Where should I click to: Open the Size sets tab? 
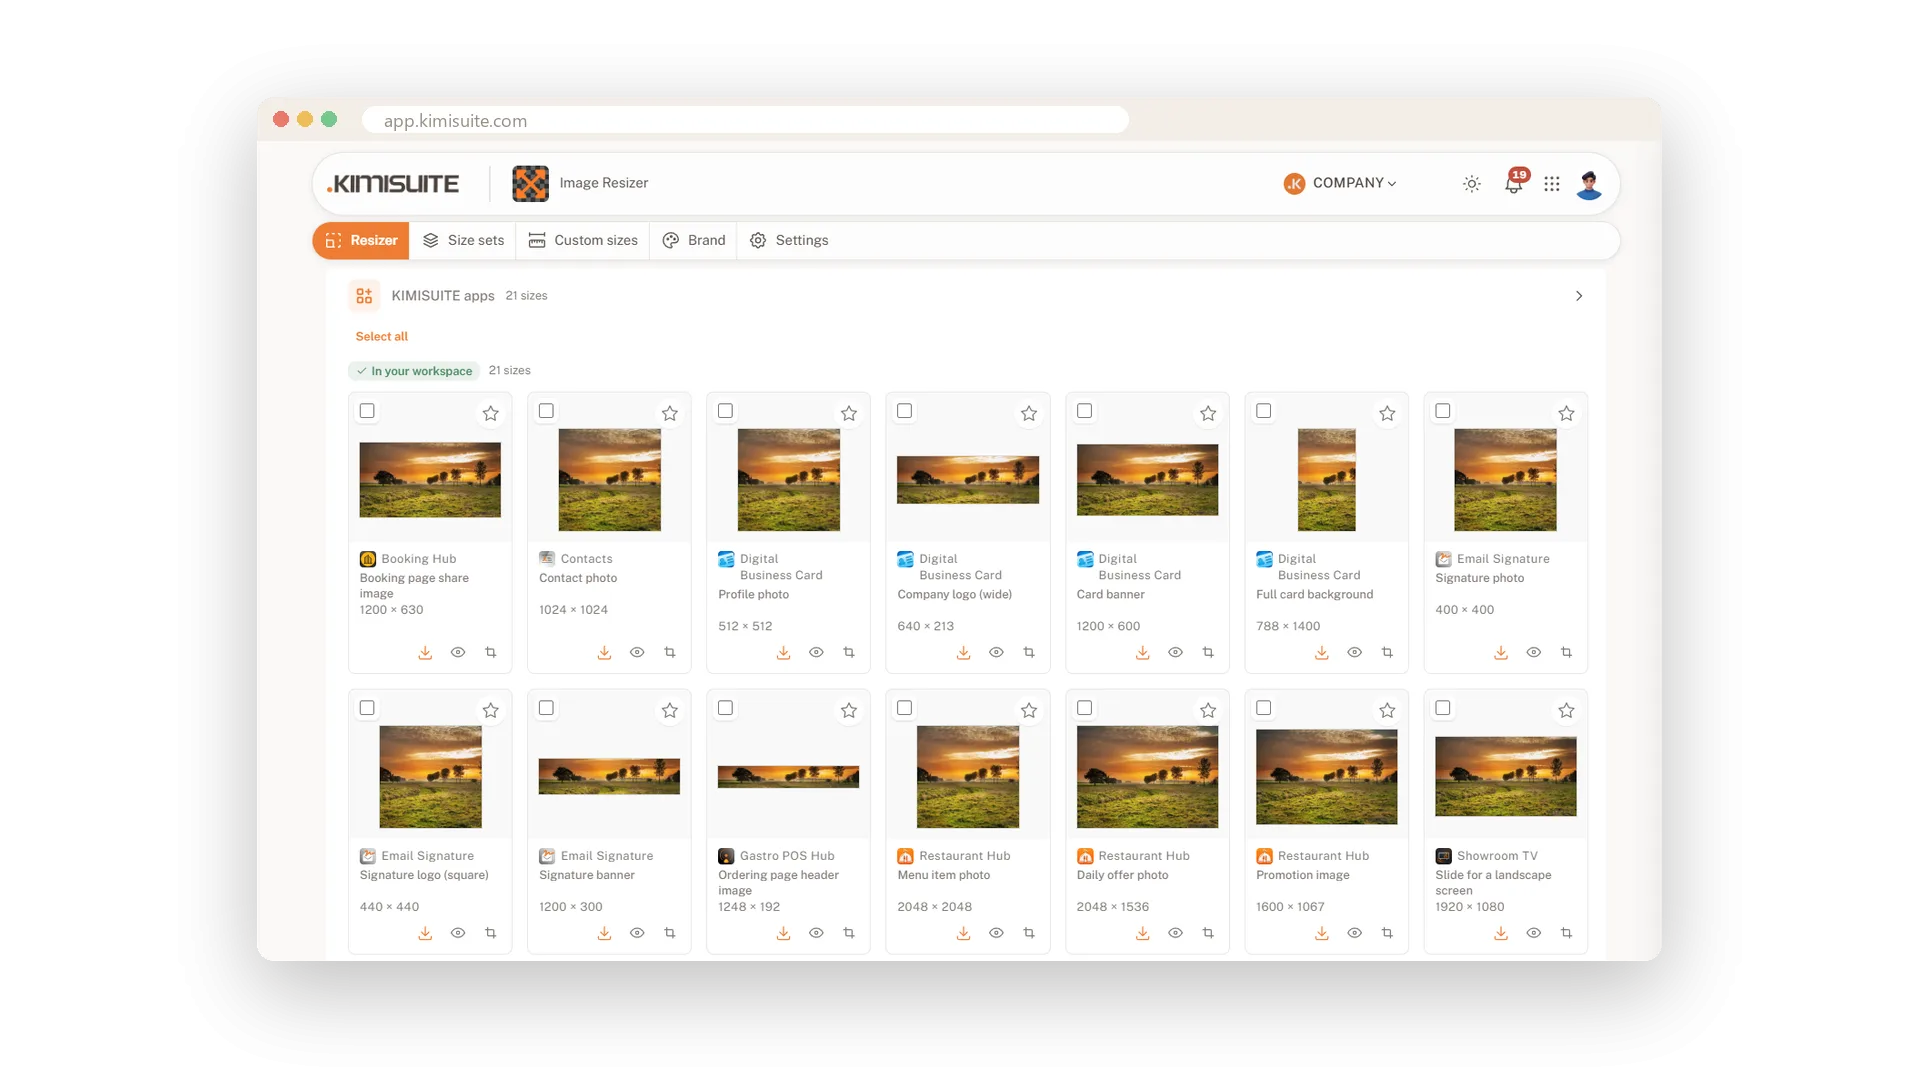pos(463,241)
